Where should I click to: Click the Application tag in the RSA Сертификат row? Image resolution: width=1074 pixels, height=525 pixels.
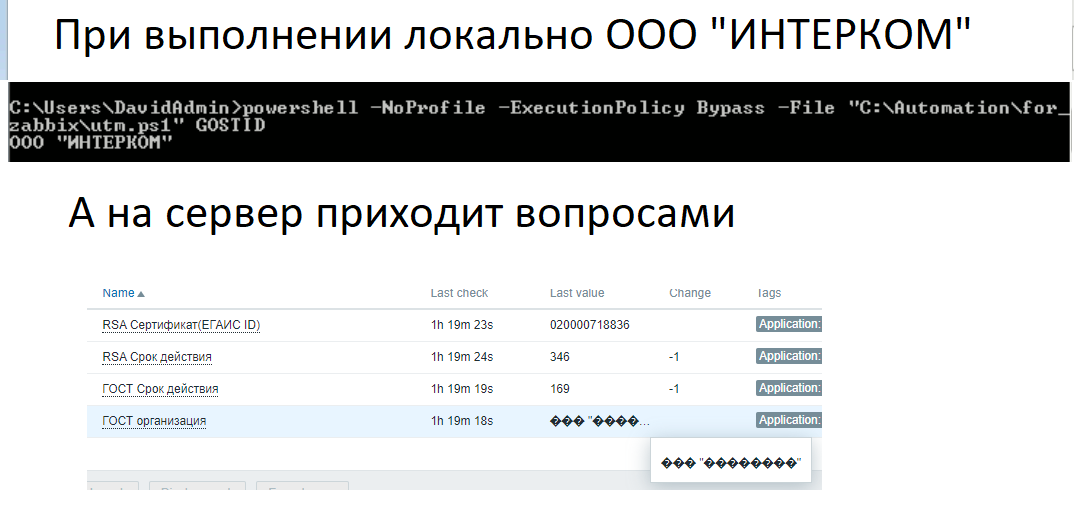788,324
